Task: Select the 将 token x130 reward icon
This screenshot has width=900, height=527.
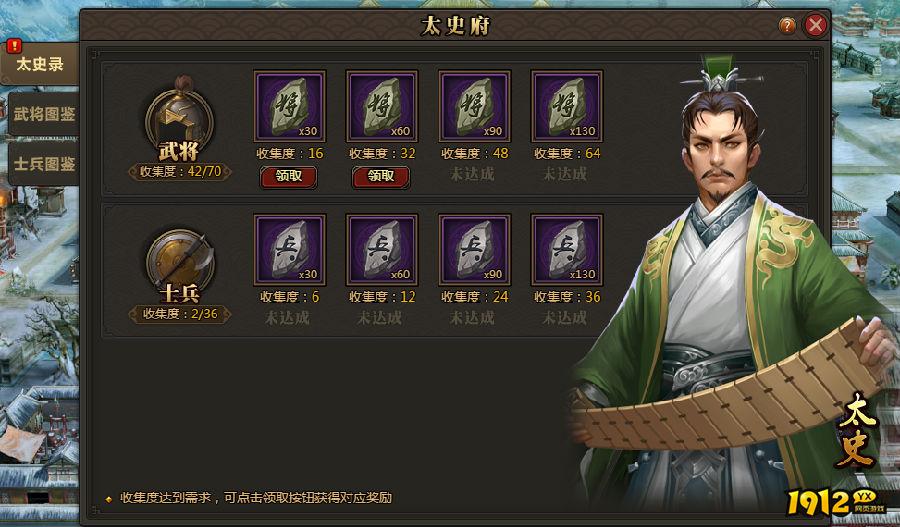Action: (x=567, y=106)
